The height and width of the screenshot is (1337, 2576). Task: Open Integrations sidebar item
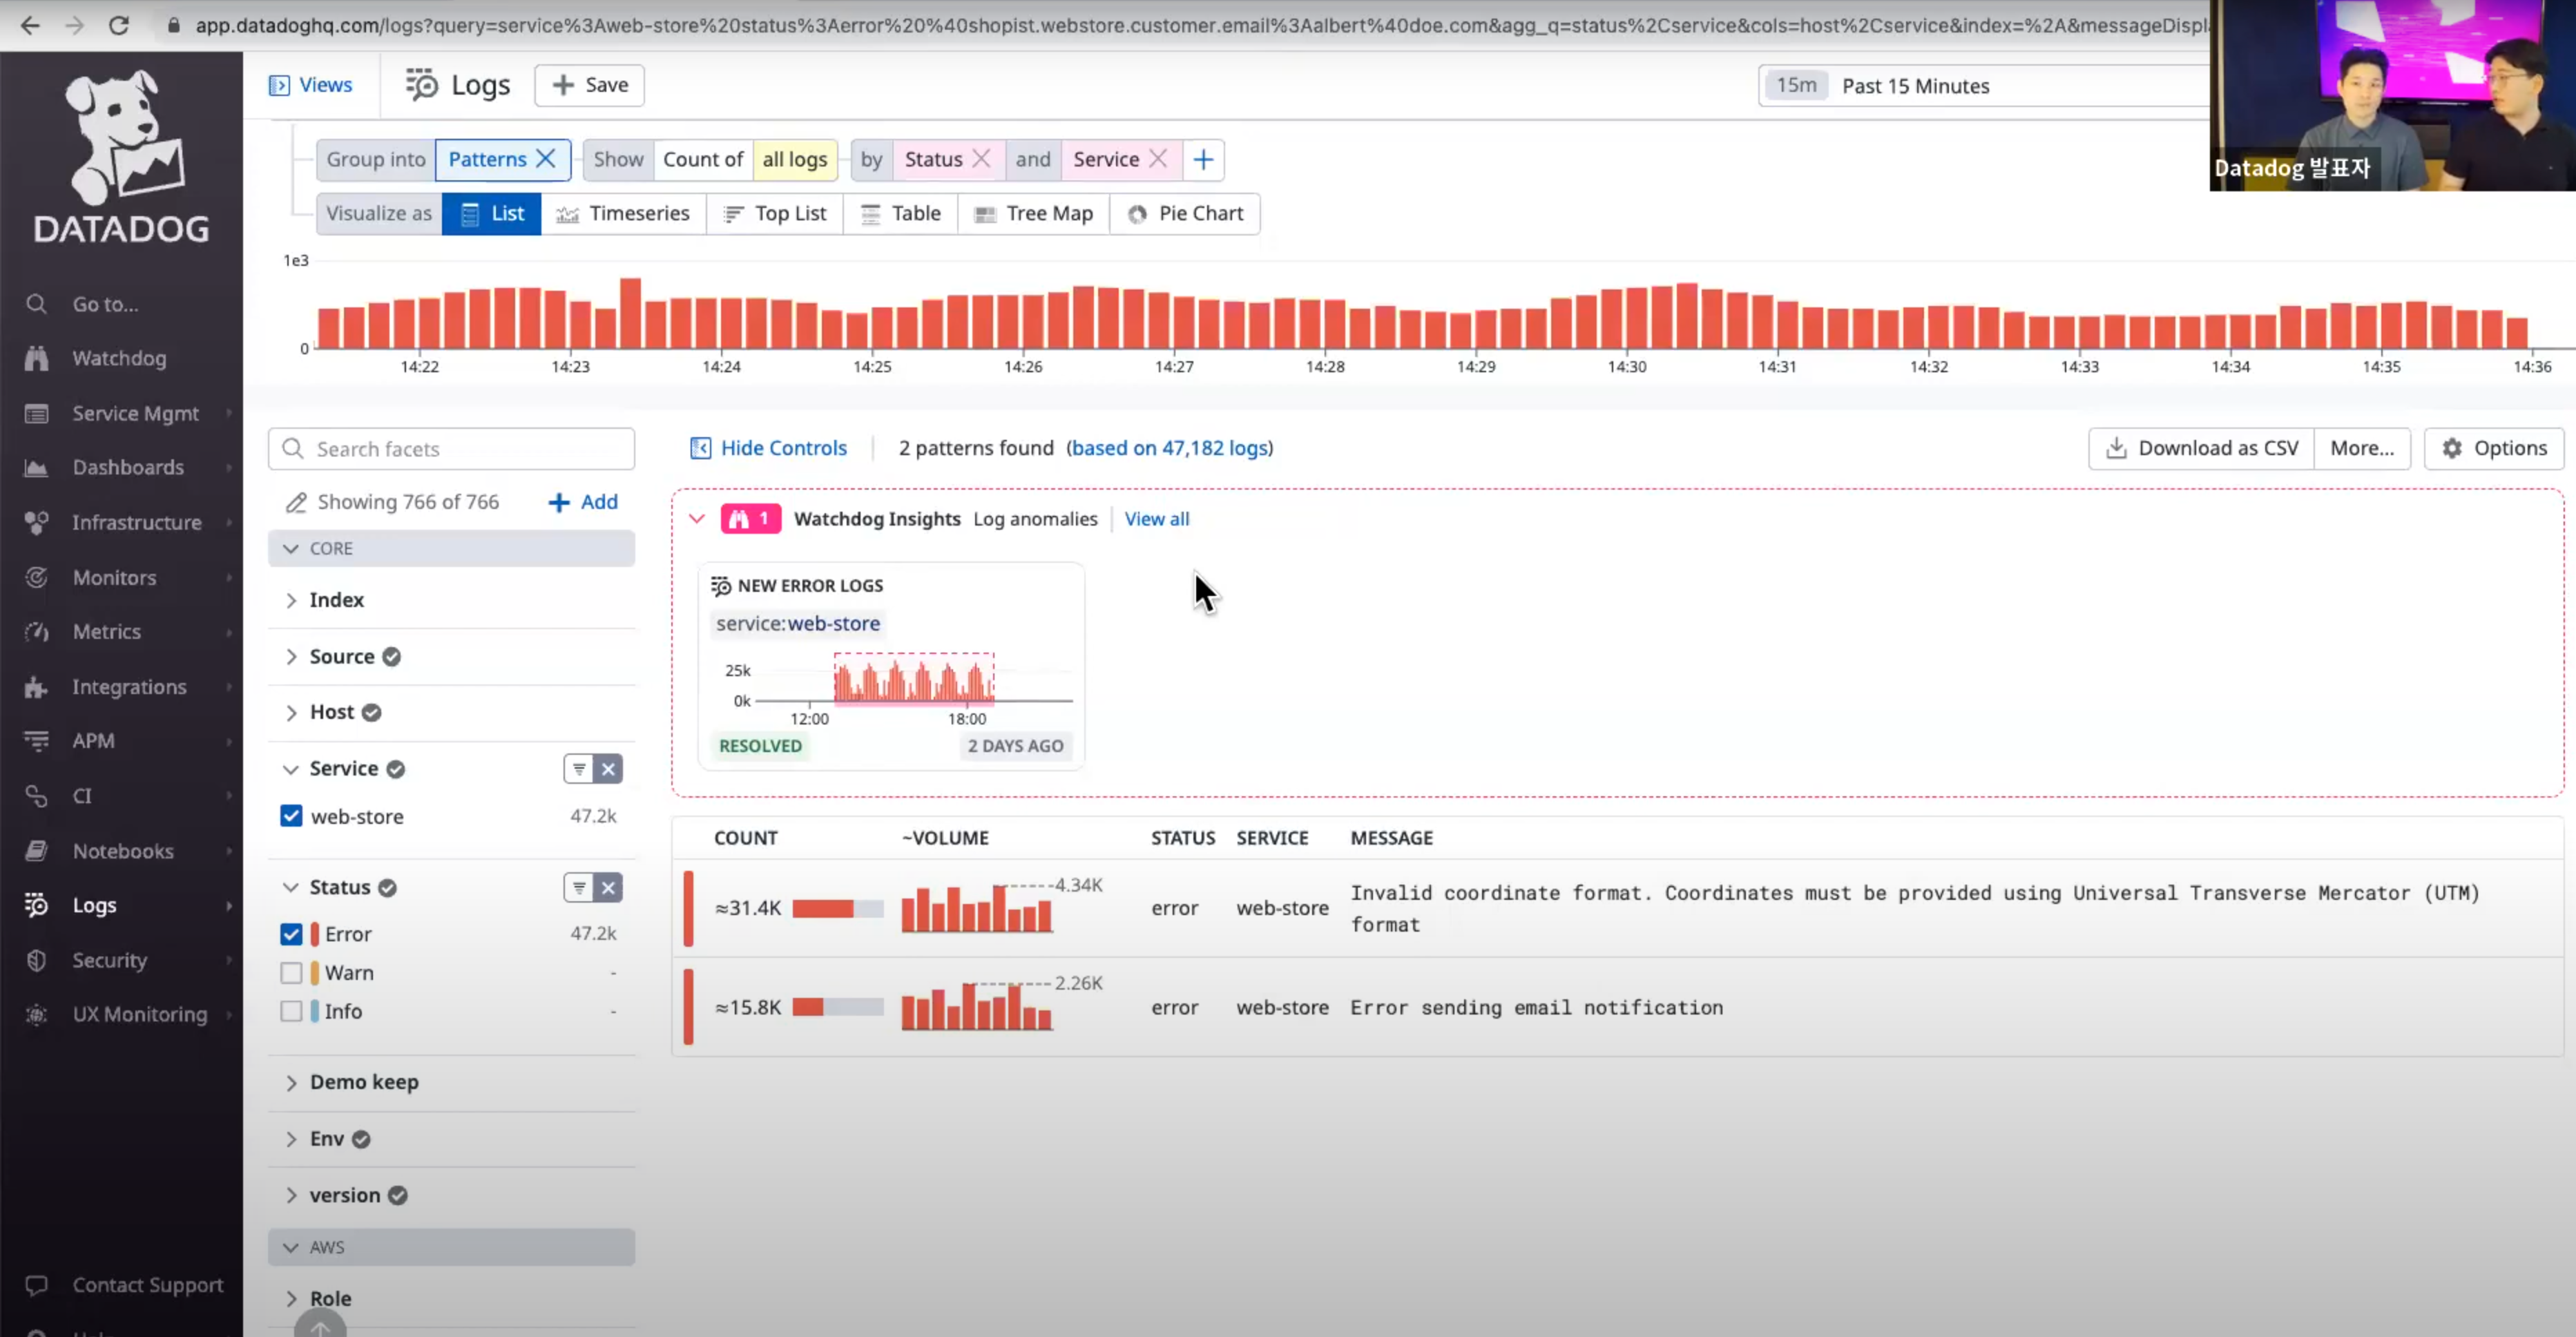point(129,686)
